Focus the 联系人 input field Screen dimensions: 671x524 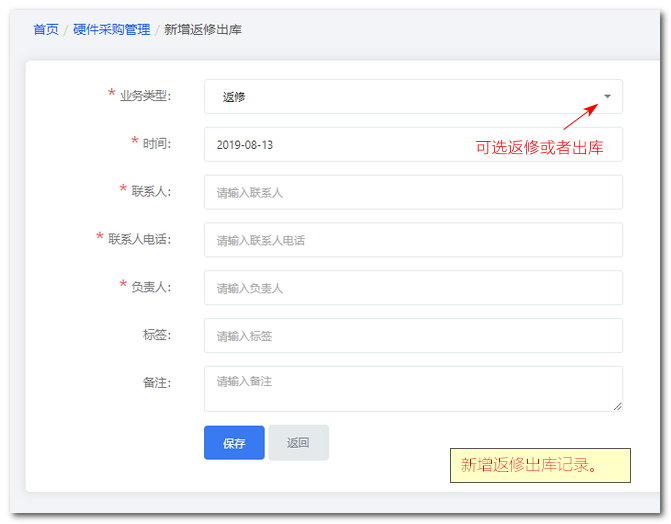point(413,192)
